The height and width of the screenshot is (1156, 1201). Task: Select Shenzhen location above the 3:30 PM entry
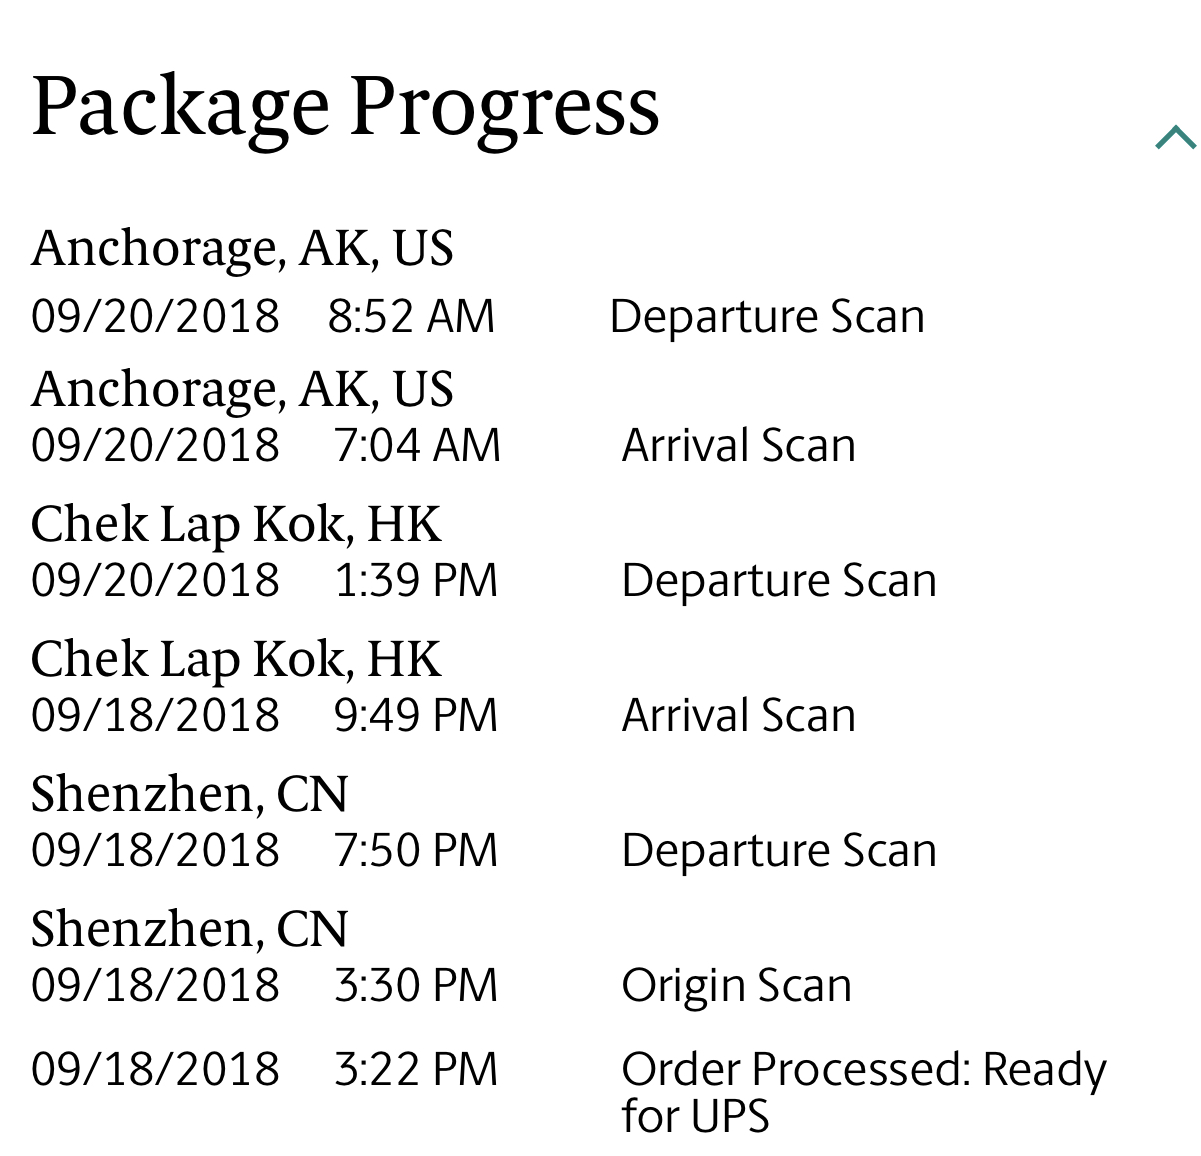click(189, 928)
